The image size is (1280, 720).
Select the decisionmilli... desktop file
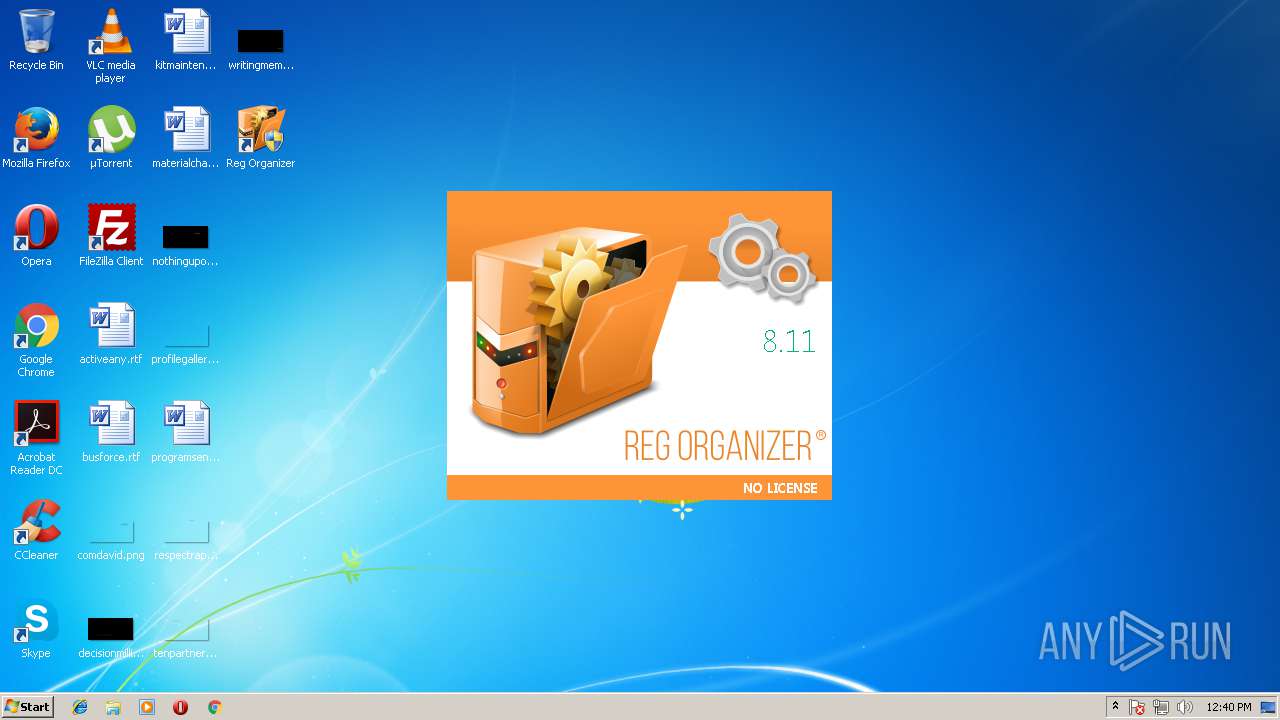(x=110, y=638)
